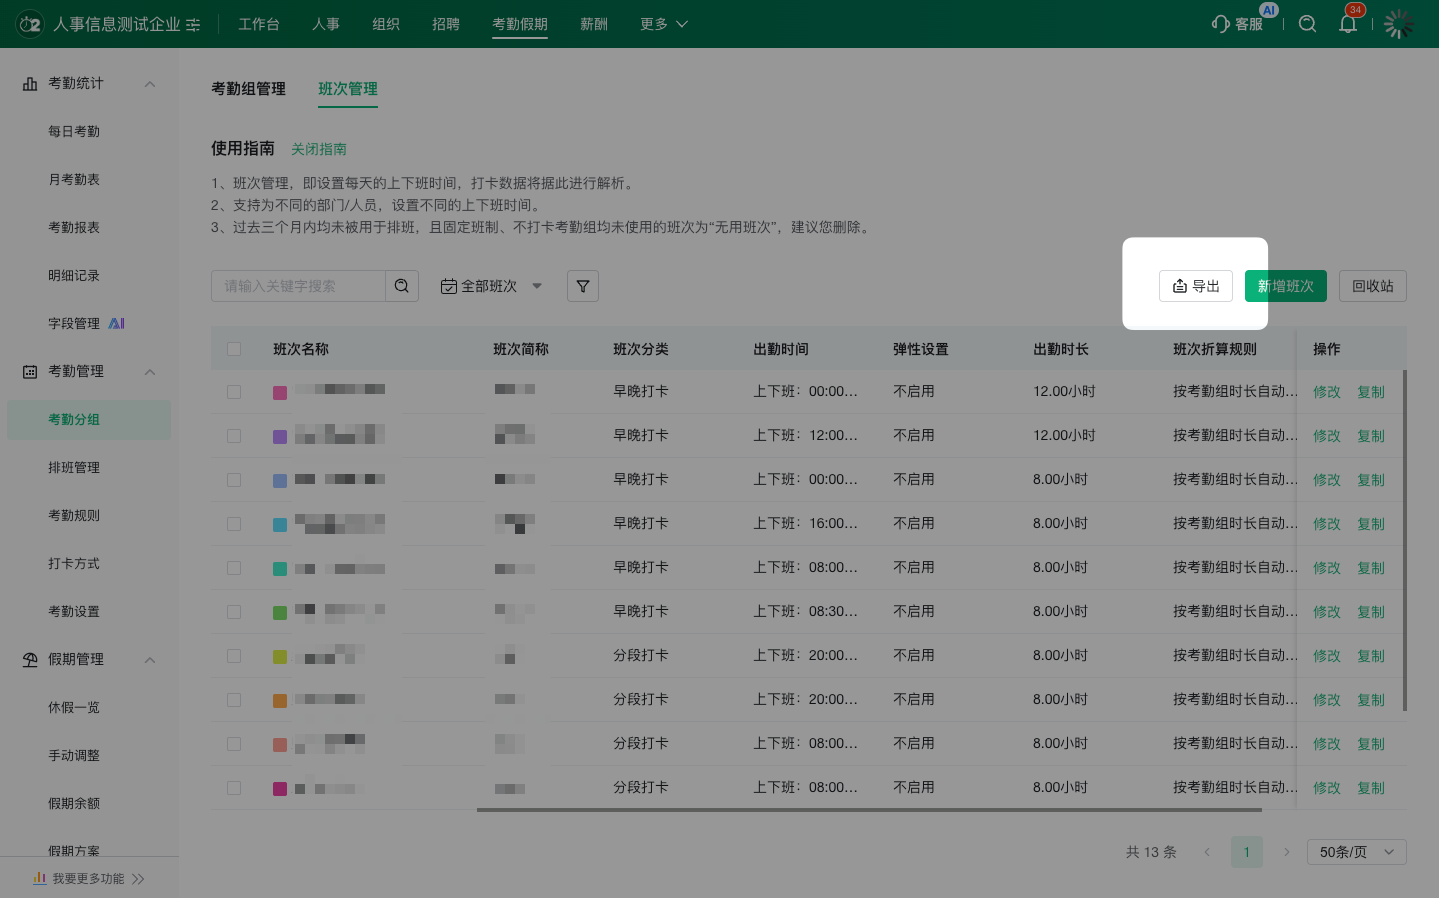Switch to the 考勤组管理 tab
The image size is (1439, 898).
click(x=248, y=89)
